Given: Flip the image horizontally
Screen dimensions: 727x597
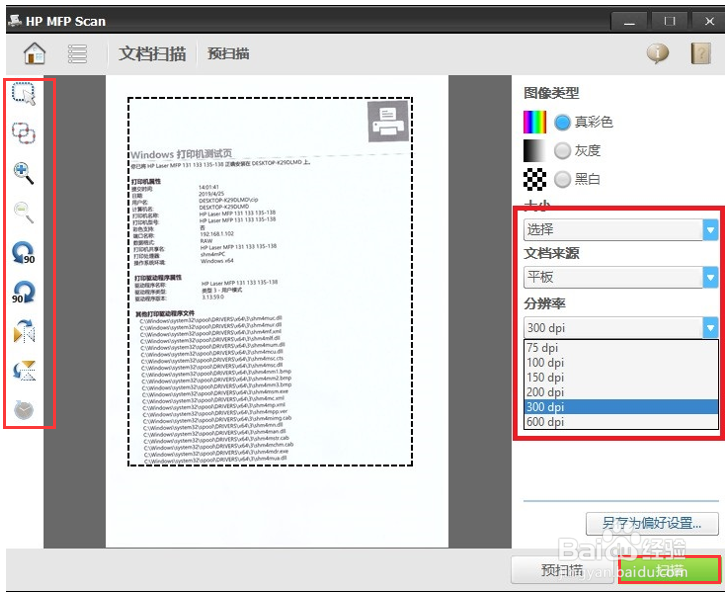Looking at the screenshot, I should (x=24, y=331).
